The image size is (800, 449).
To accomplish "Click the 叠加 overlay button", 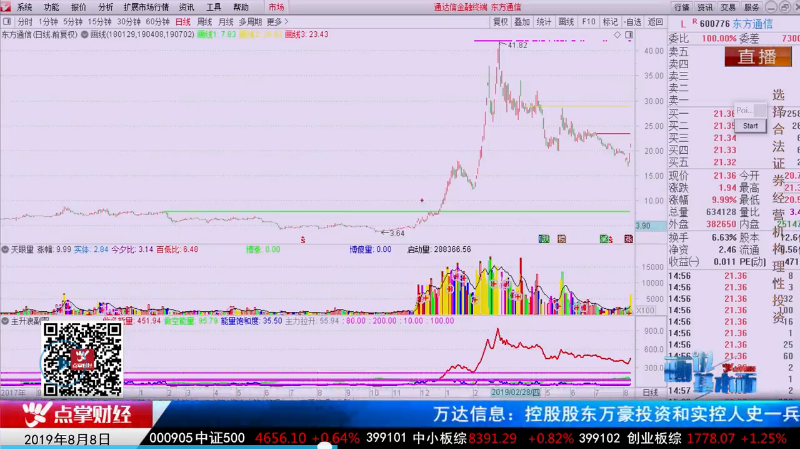I will (522, 22).
